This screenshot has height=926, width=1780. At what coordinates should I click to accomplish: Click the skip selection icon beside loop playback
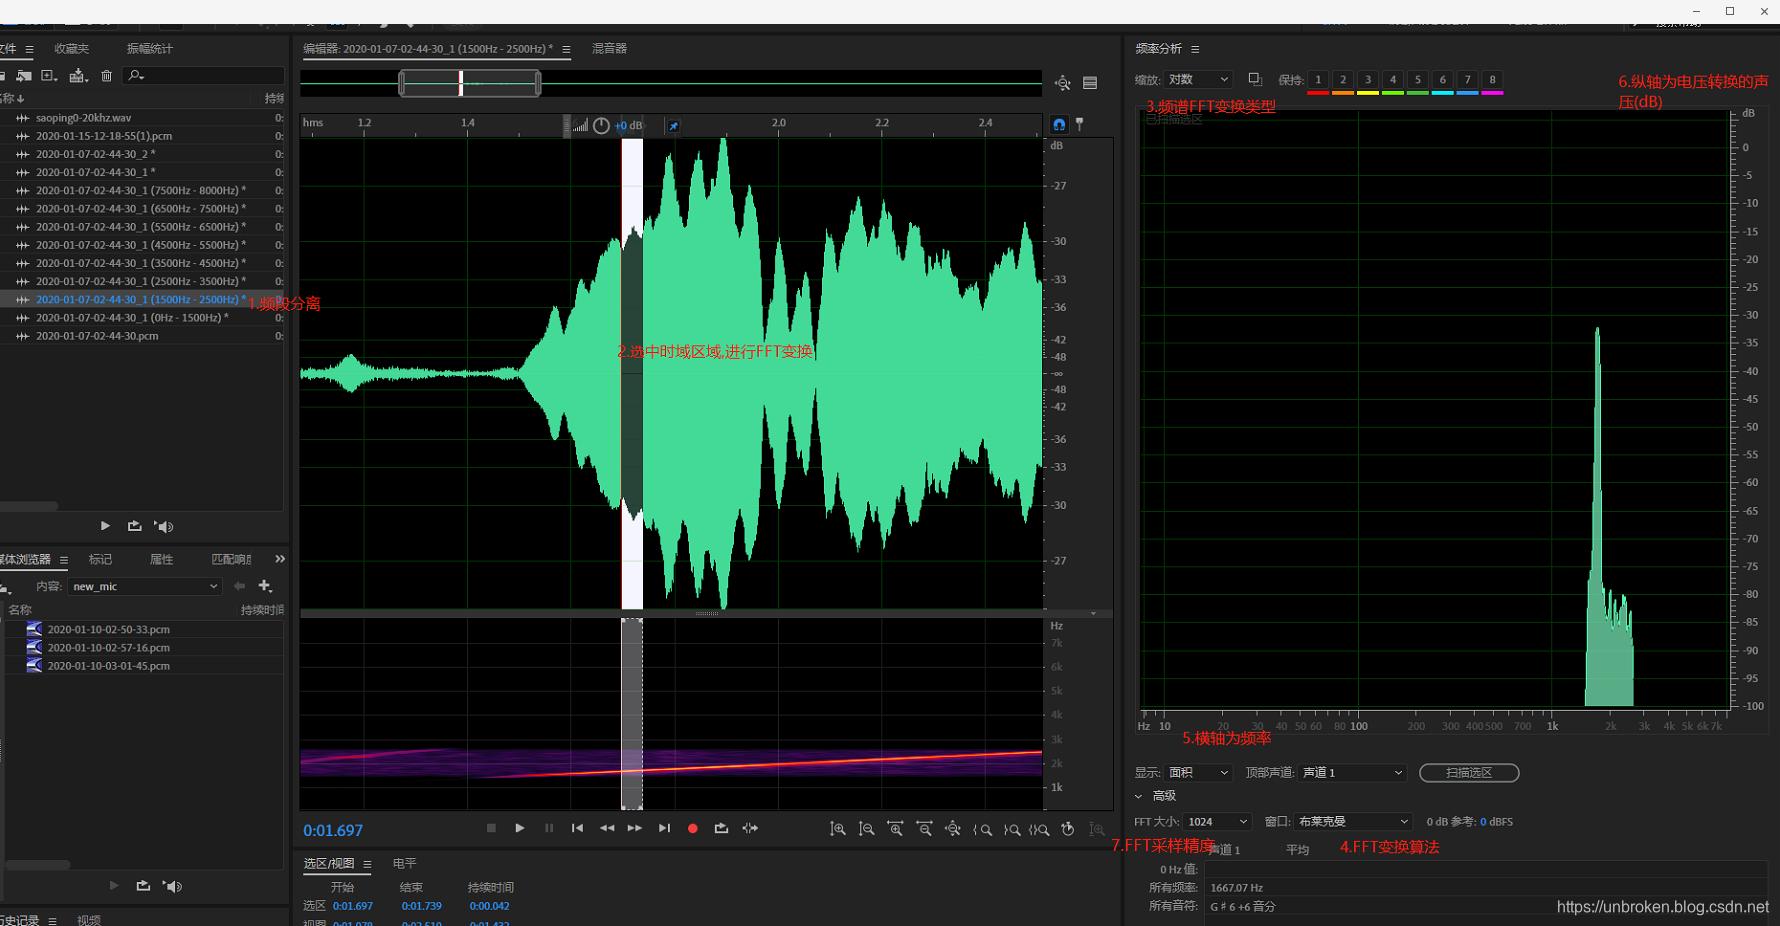[x=750, y=828]
